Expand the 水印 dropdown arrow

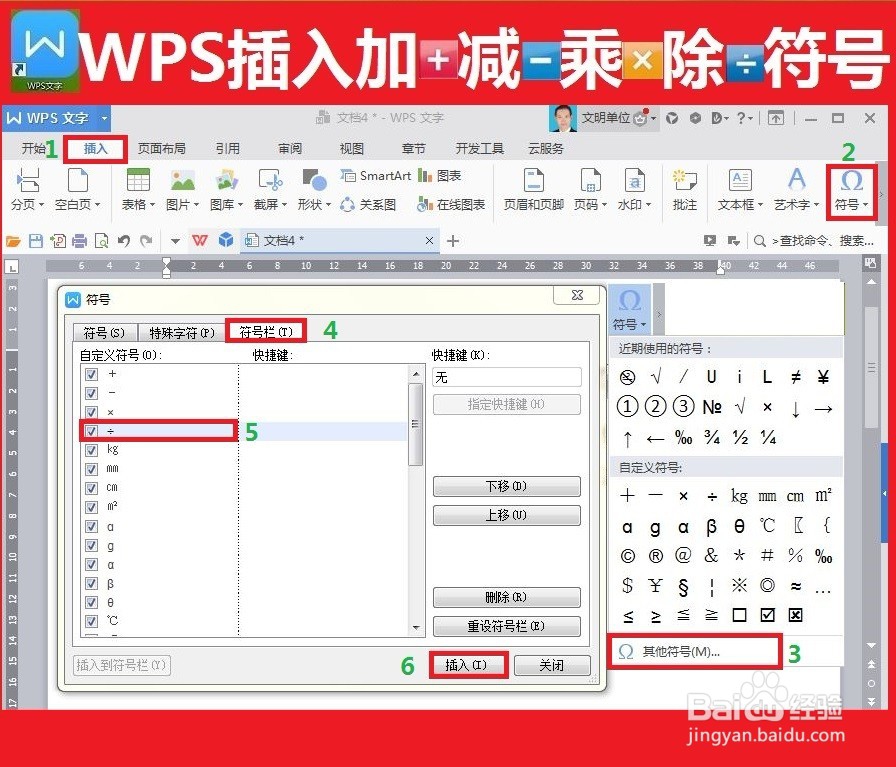pos(649,205)
